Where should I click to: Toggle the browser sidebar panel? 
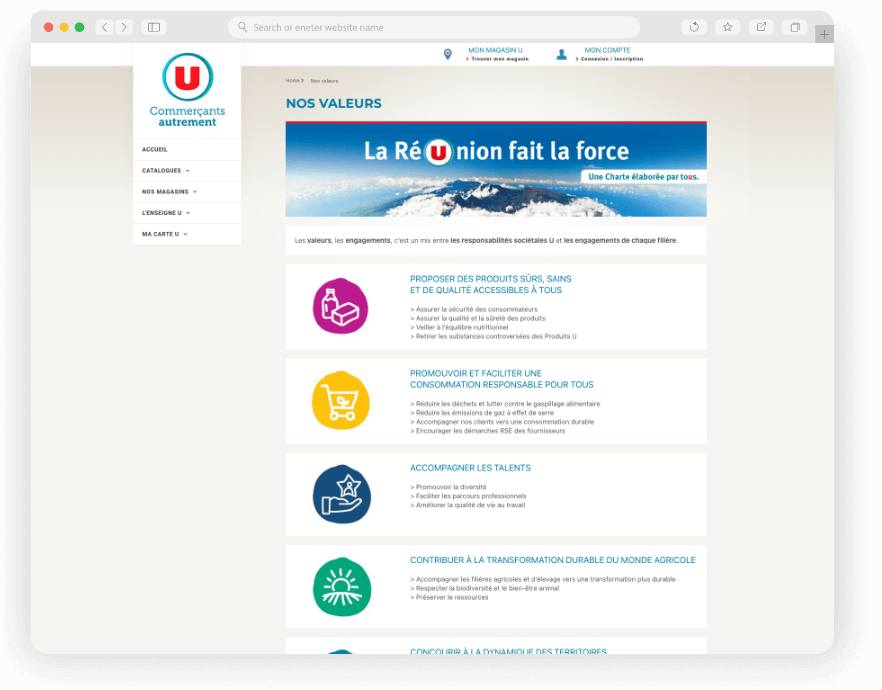tap(153, 27)
